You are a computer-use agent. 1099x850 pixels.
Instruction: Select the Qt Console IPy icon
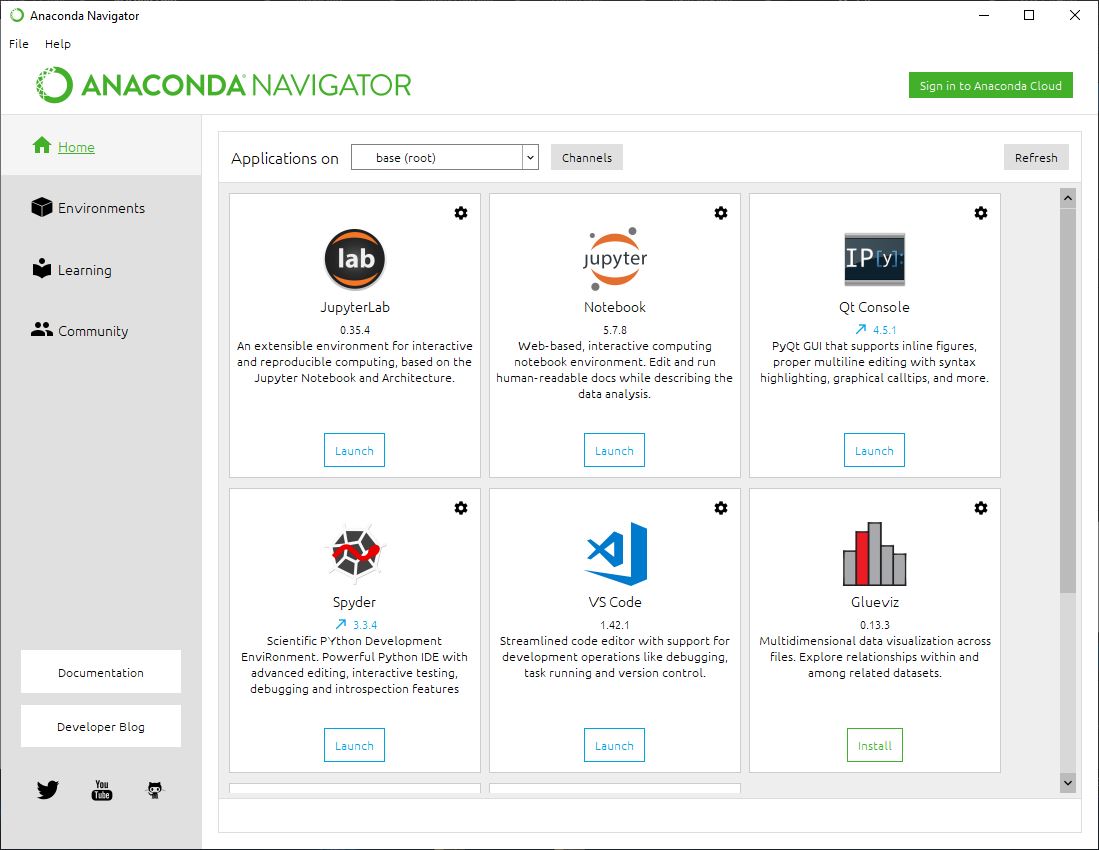coord(874,258)
